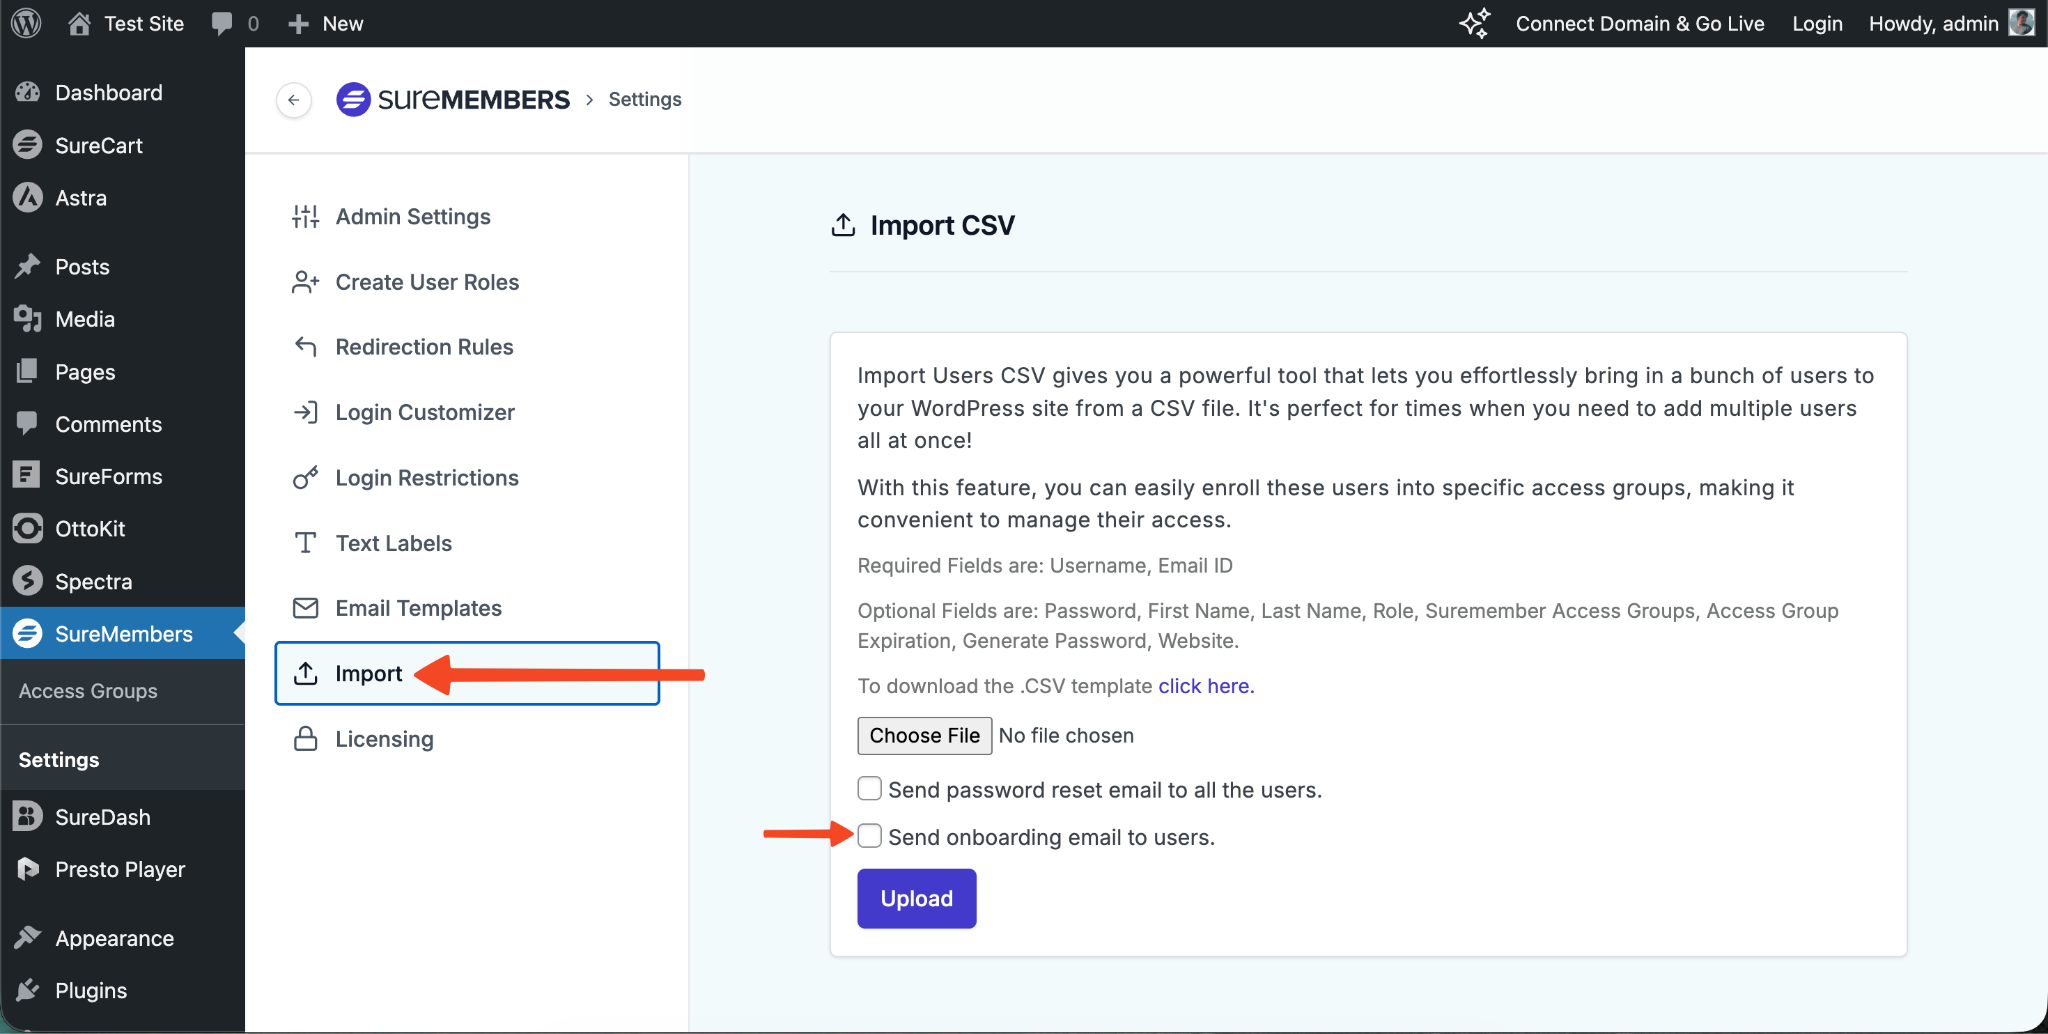Viewport: 2048px width, 1034px height.
Task: Open the New content dropdown
Action: click(326, 23)
